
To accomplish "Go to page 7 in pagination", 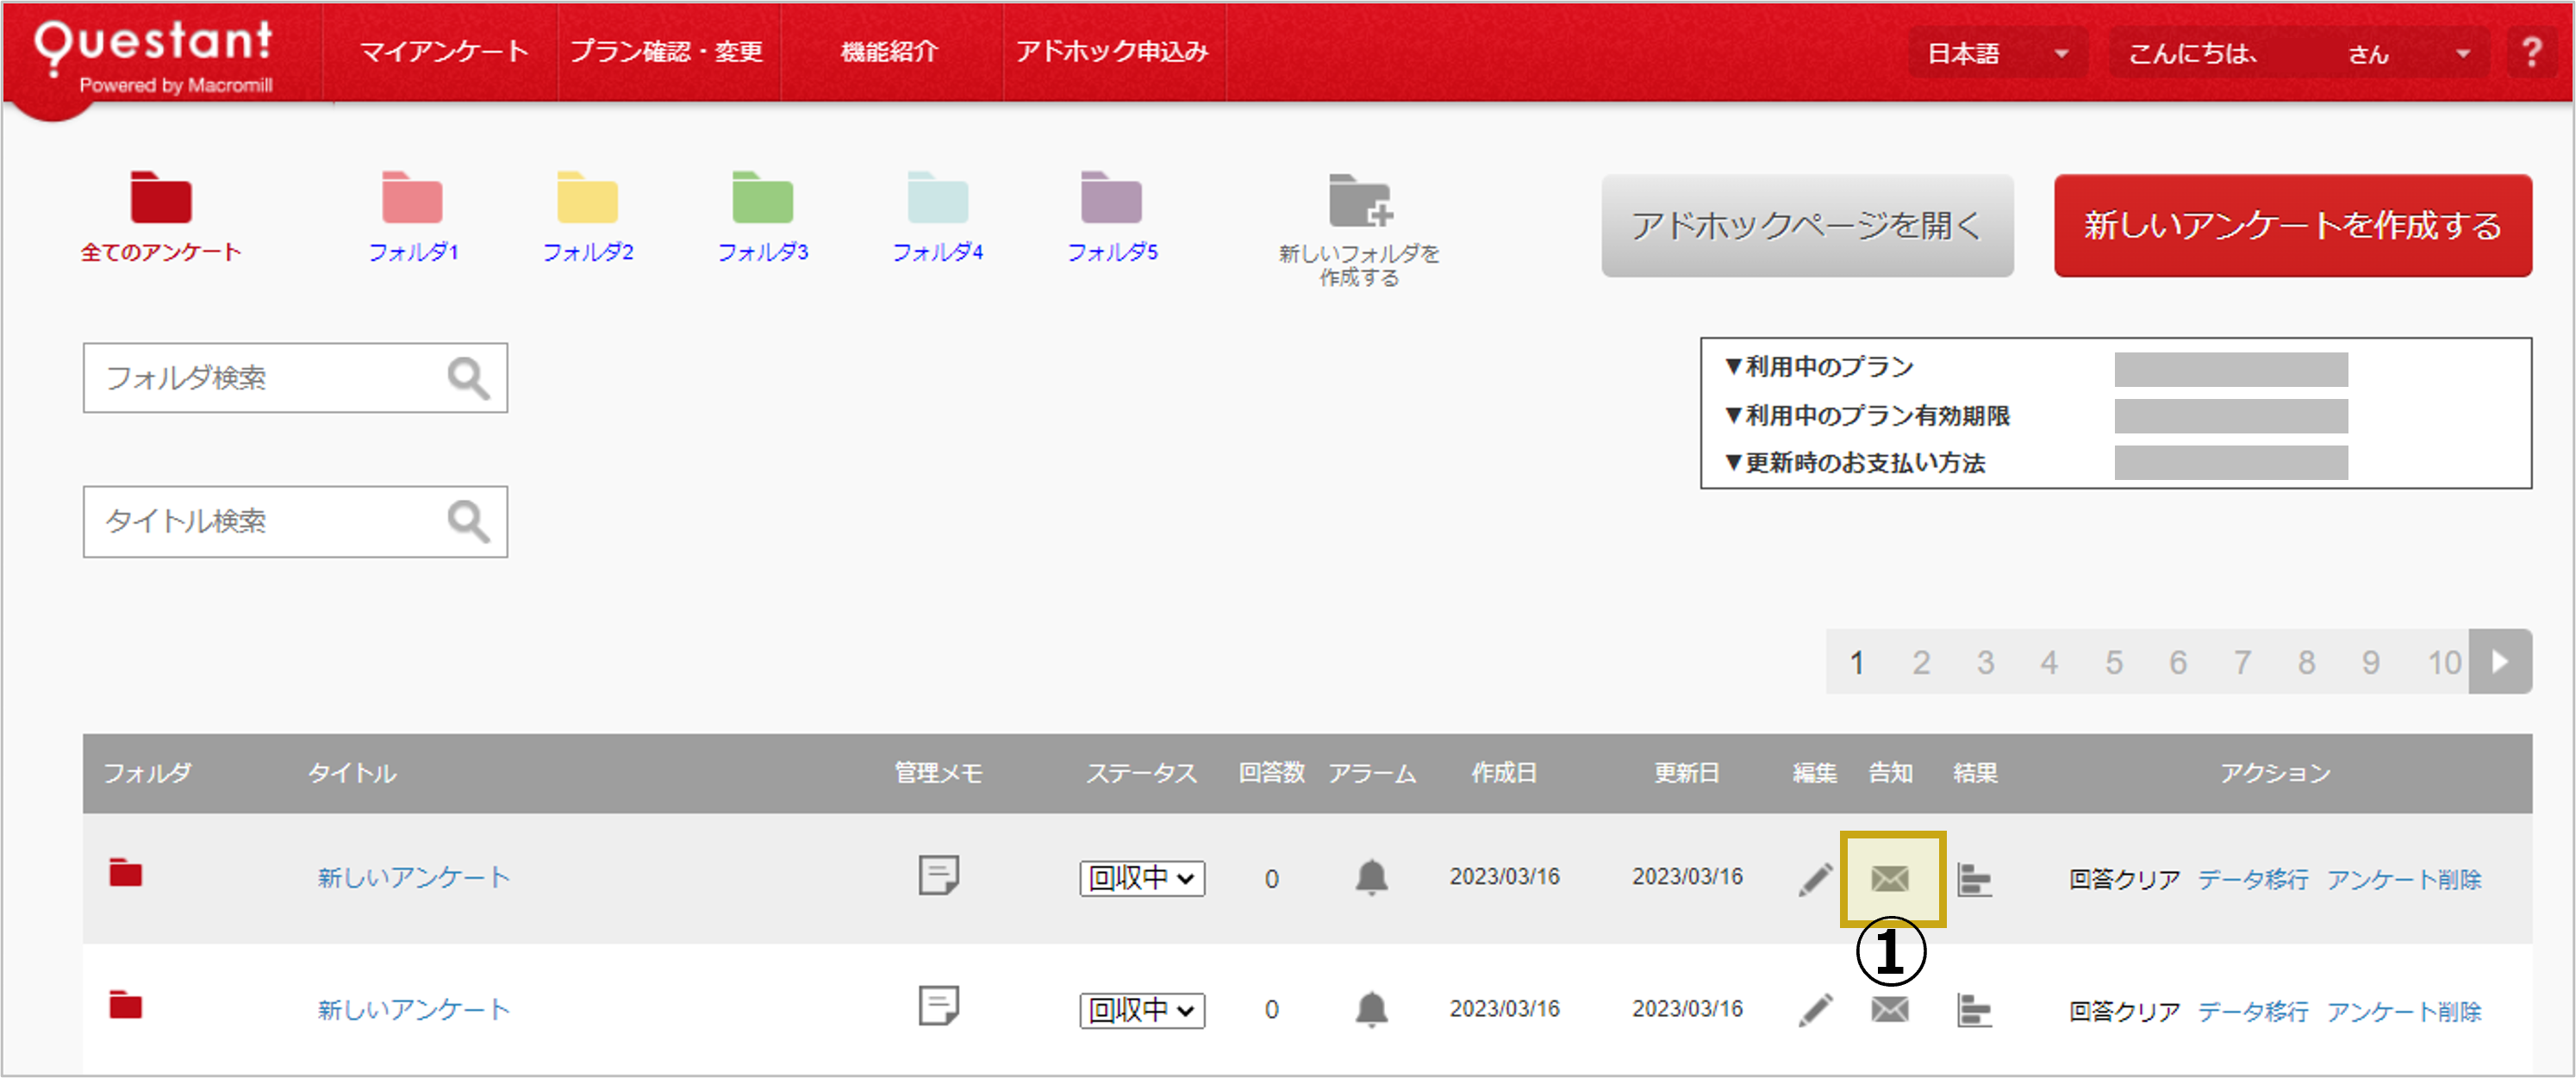I will click(2243, 662).
